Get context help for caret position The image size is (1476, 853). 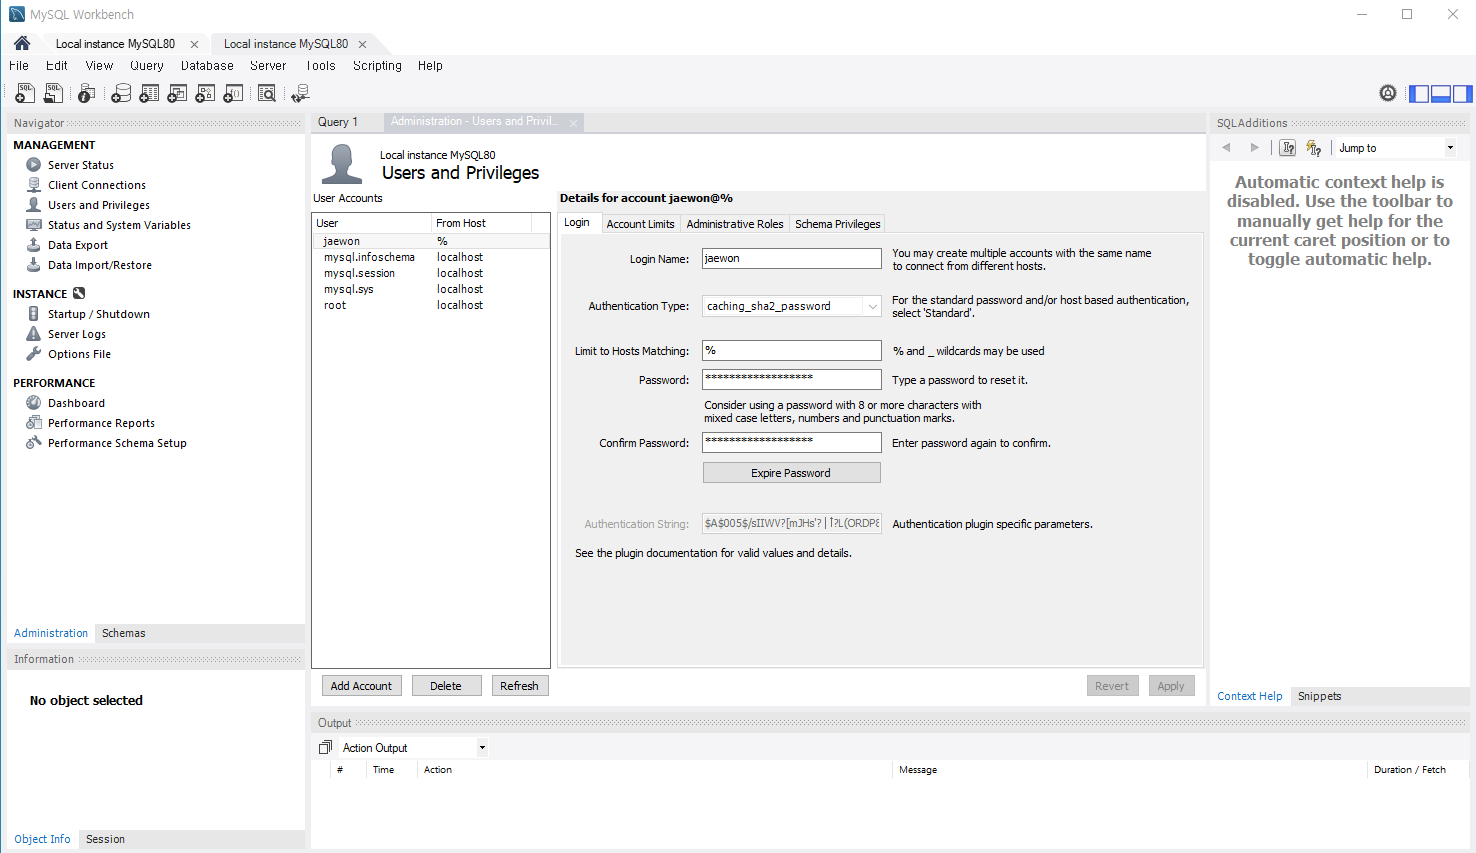[1288, 147]
